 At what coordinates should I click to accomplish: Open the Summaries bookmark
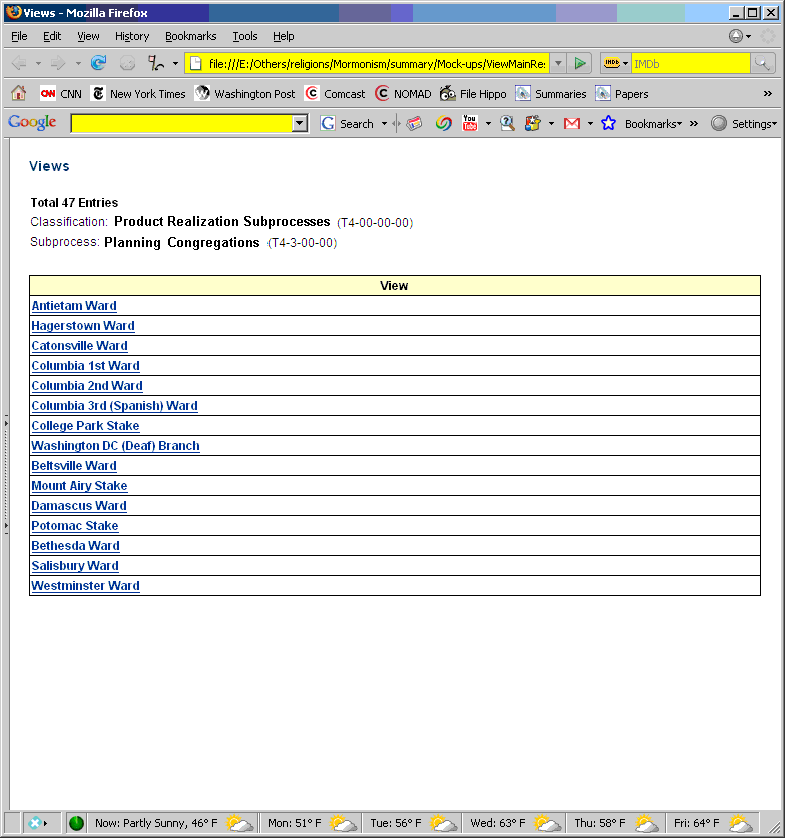tap(551, 94)
